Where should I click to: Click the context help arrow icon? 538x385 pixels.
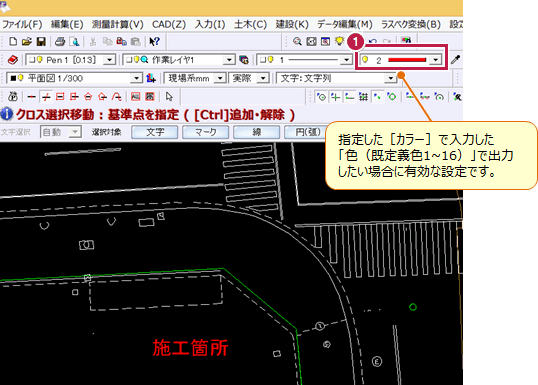point(154,42)
